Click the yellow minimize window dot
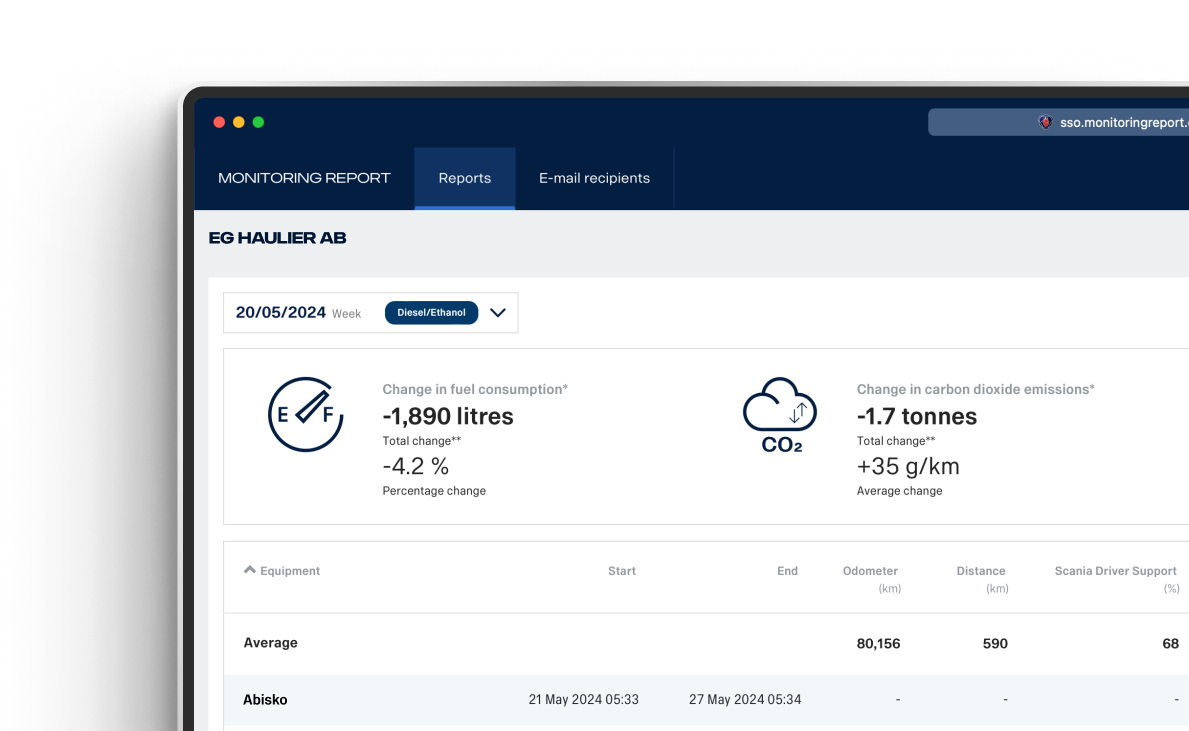This screenshot has height=731, width=1189. click(x=238, y=122)
